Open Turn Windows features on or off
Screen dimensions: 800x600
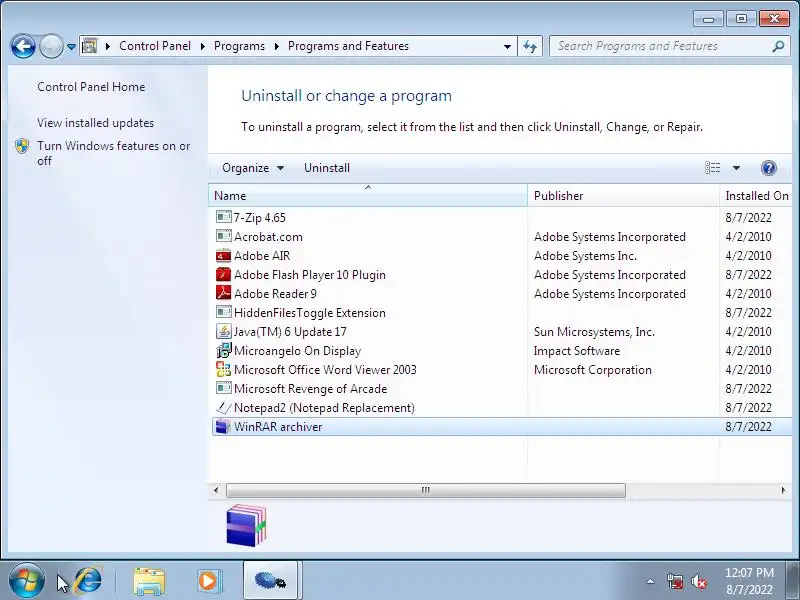coord(113,153)
